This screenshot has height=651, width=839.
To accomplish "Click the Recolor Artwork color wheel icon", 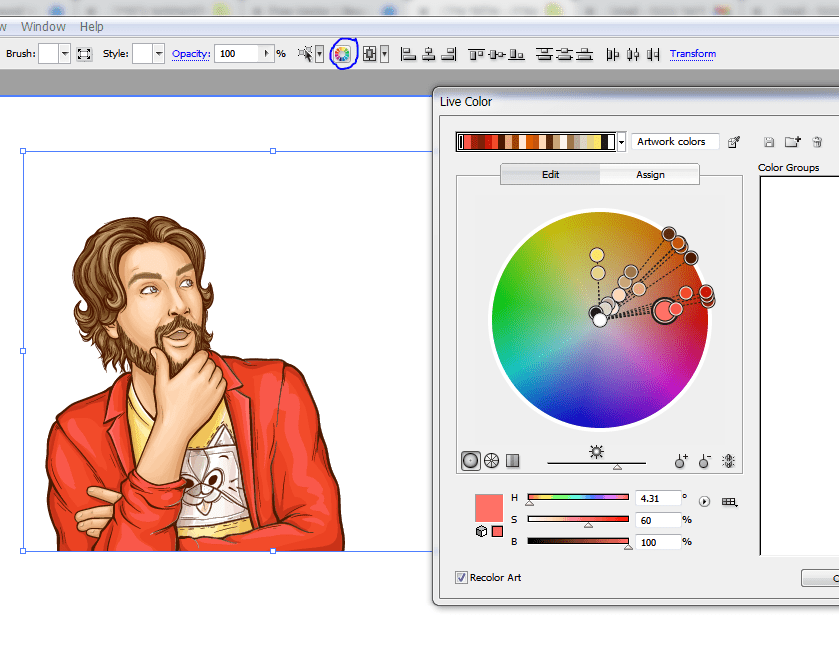I will click(x=342, y=54).
